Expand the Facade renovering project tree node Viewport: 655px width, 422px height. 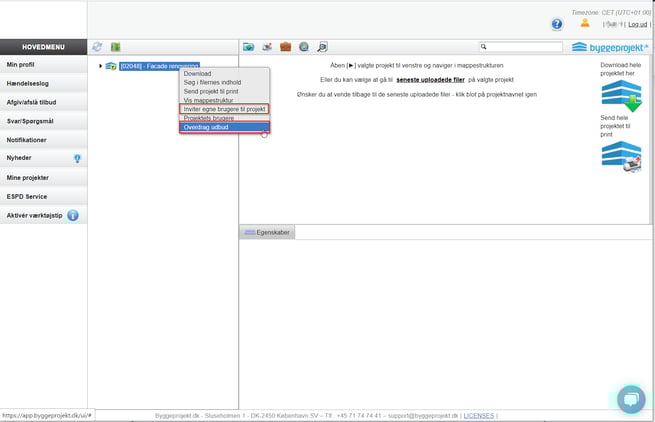pos(100,66)
